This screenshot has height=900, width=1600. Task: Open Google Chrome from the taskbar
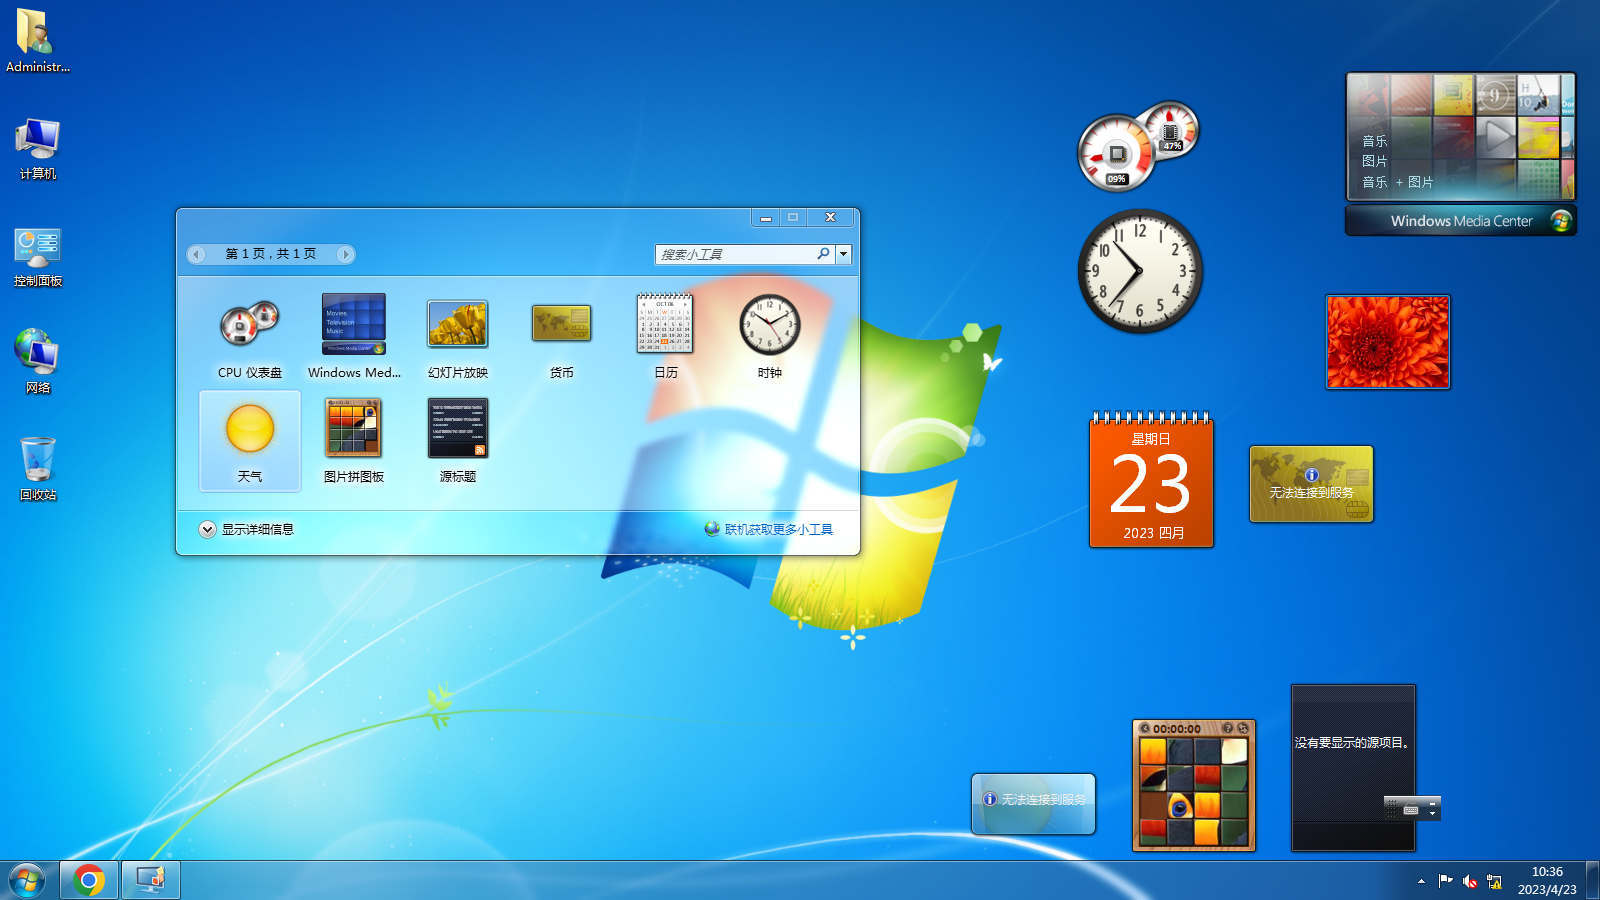(89, 880)
